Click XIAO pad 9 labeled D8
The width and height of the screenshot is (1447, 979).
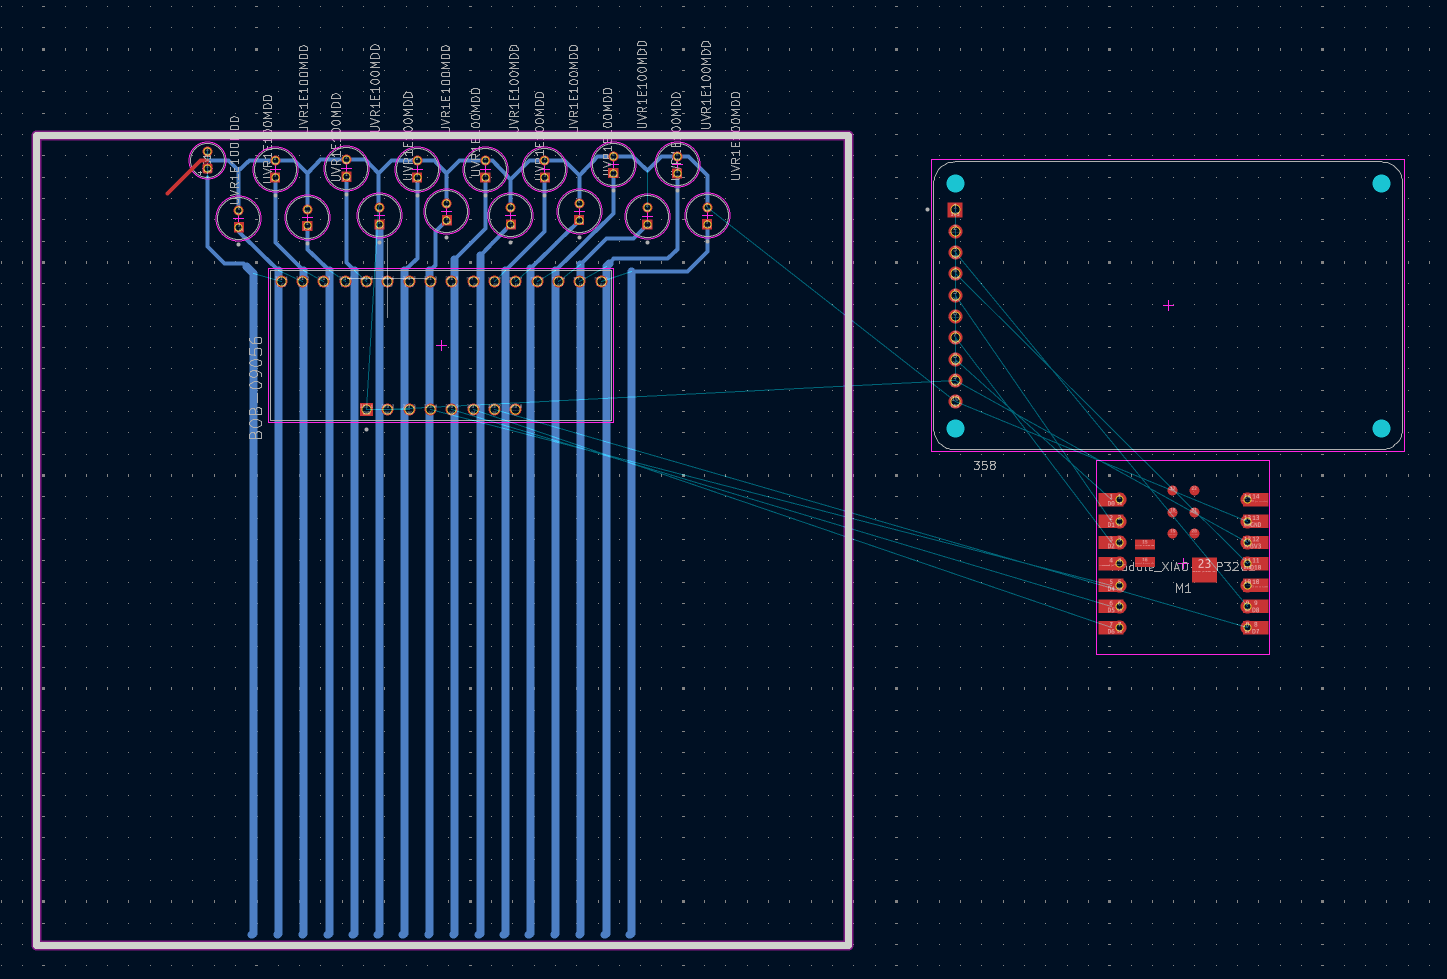tap(1255, 606)
